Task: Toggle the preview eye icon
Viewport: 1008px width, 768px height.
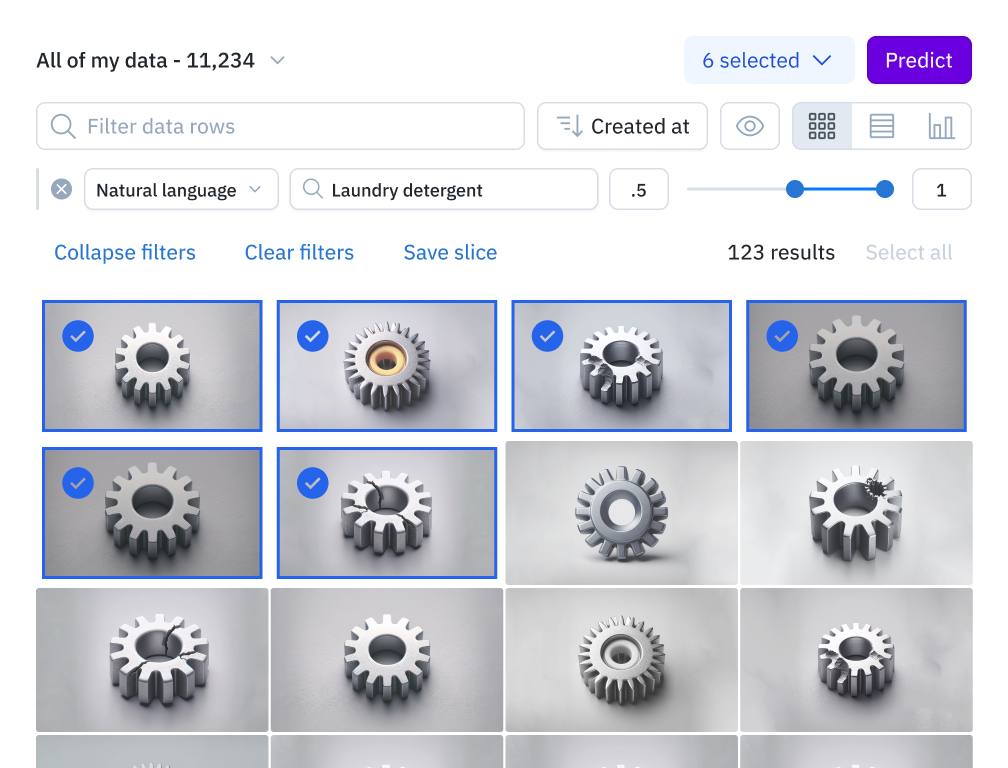Action: click(749, 126)
